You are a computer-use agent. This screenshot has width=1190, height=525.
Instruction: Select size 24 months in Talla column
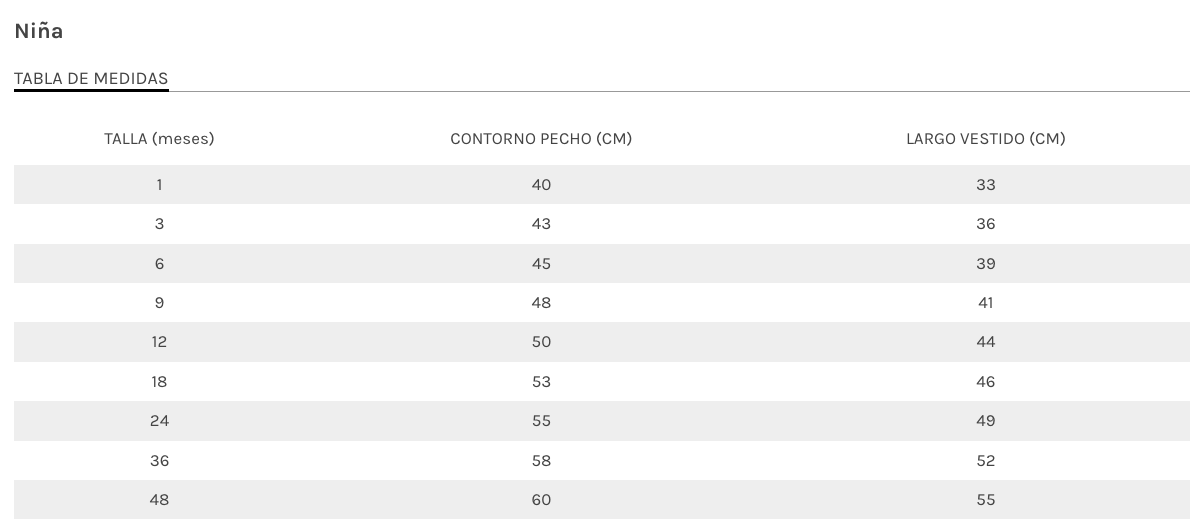point(159,421)
